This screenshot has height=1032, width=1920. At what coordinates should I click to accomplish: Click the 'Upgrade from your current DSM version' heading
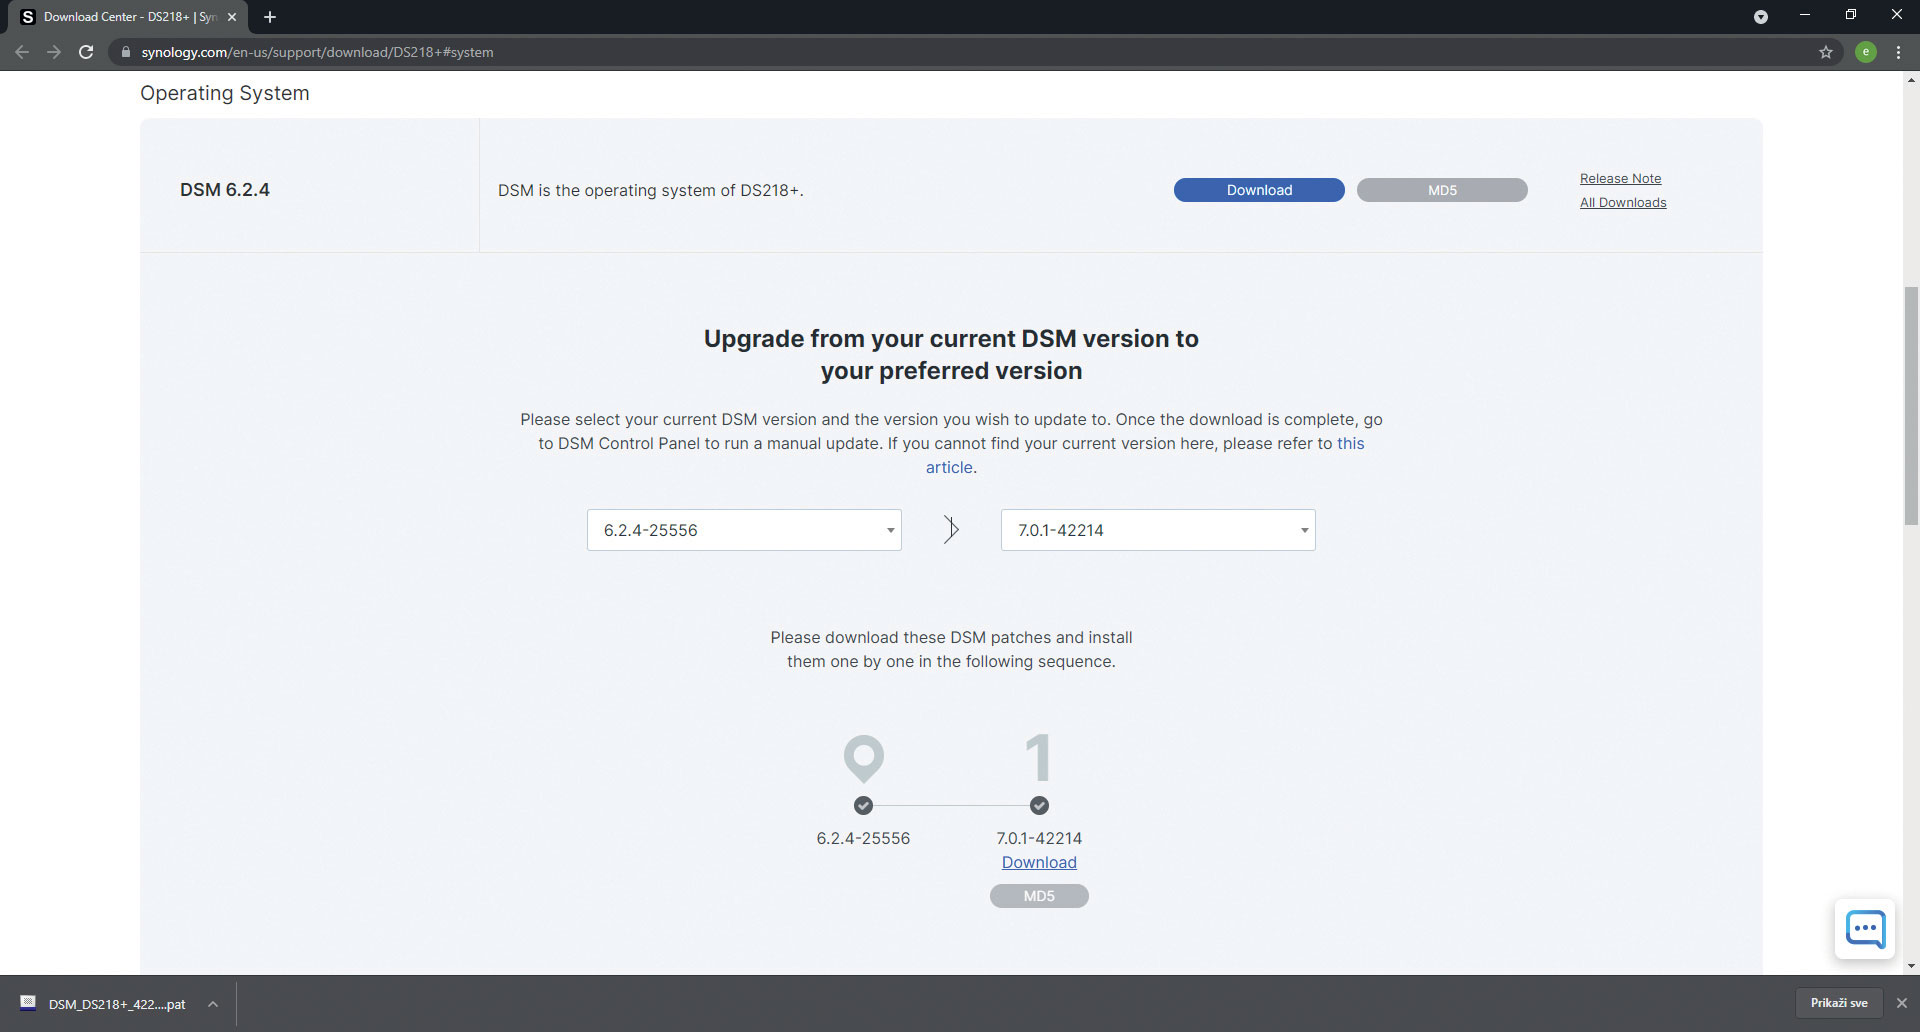951,354
